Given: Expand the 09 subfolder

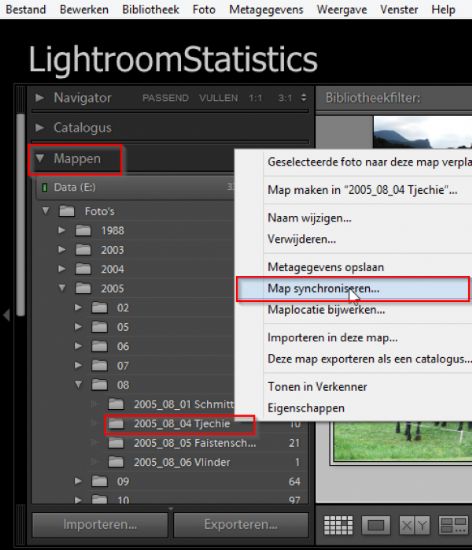Looking at the screenshot, I should (78, 481).
